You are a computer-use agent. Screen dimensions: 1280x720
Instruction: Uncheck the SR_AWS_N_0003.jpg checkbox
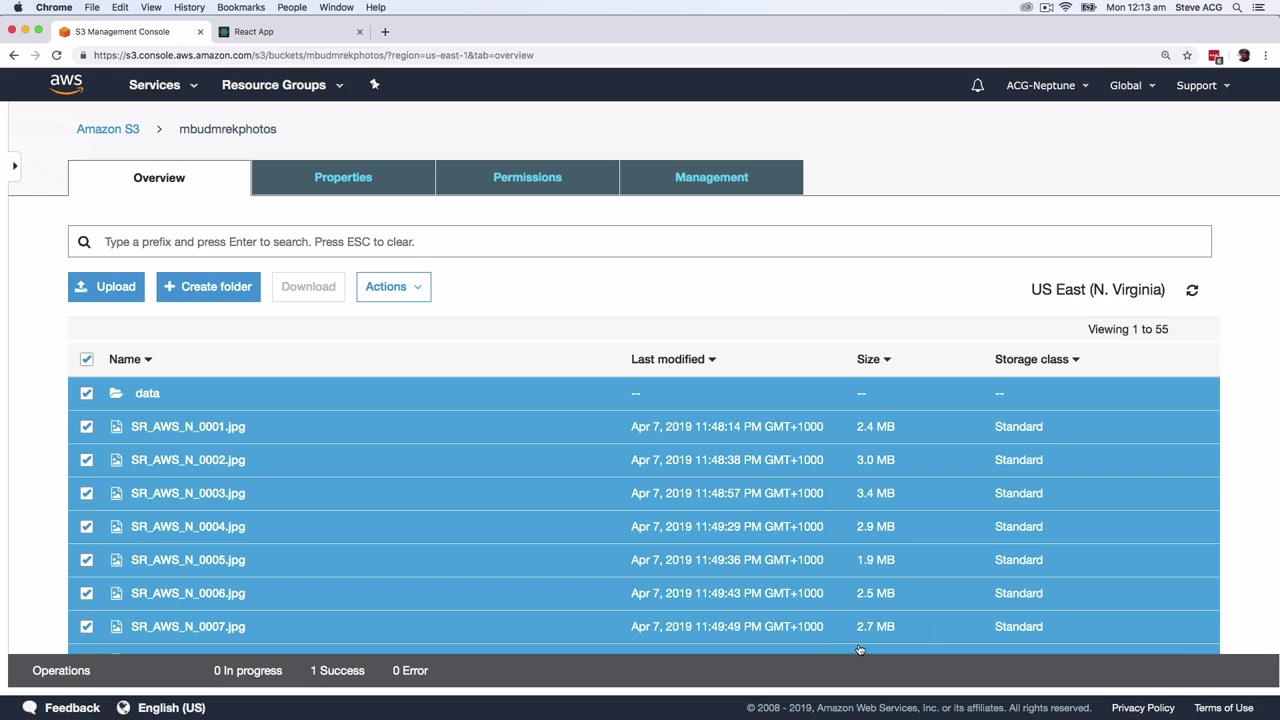(87, 493)
